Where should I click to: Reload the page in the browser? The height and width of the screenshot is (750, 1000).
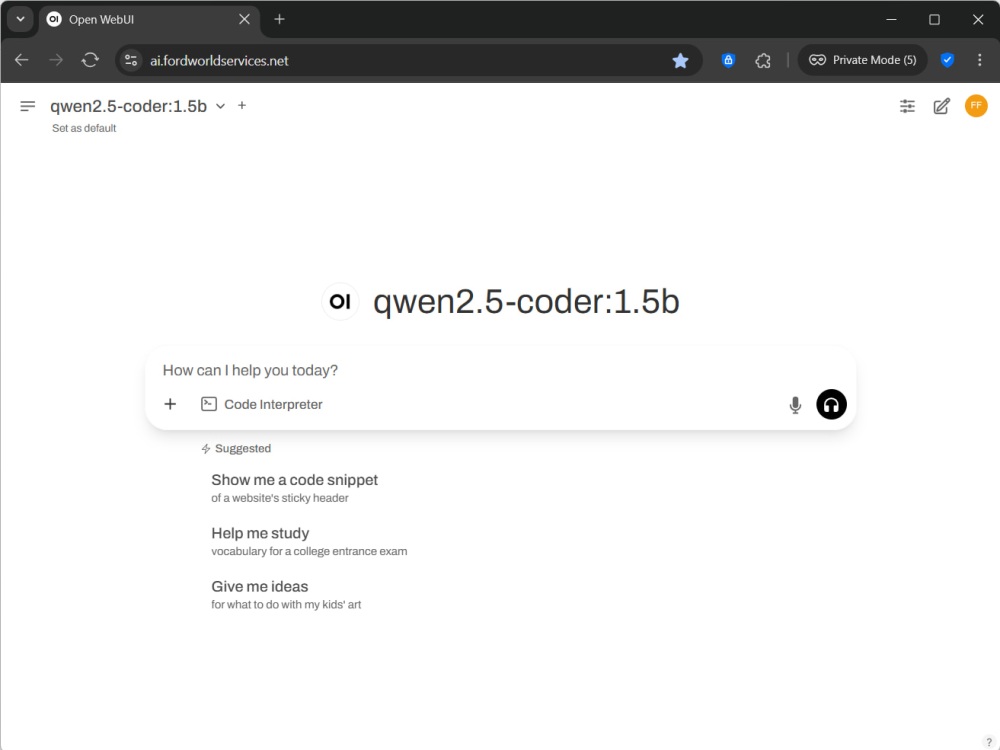click(90, 60)
